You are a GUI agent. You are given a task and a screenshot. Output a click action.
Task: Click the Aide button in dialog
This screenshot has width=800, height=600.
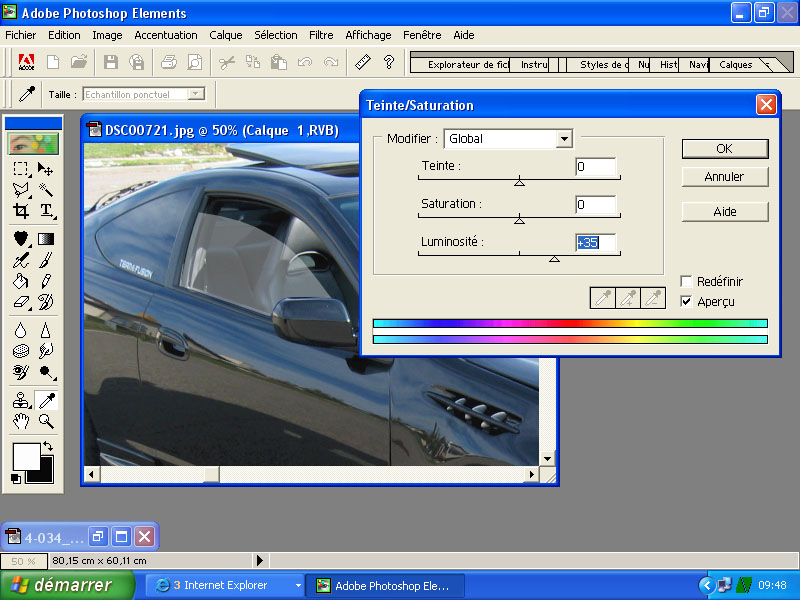tap(724, 211)
